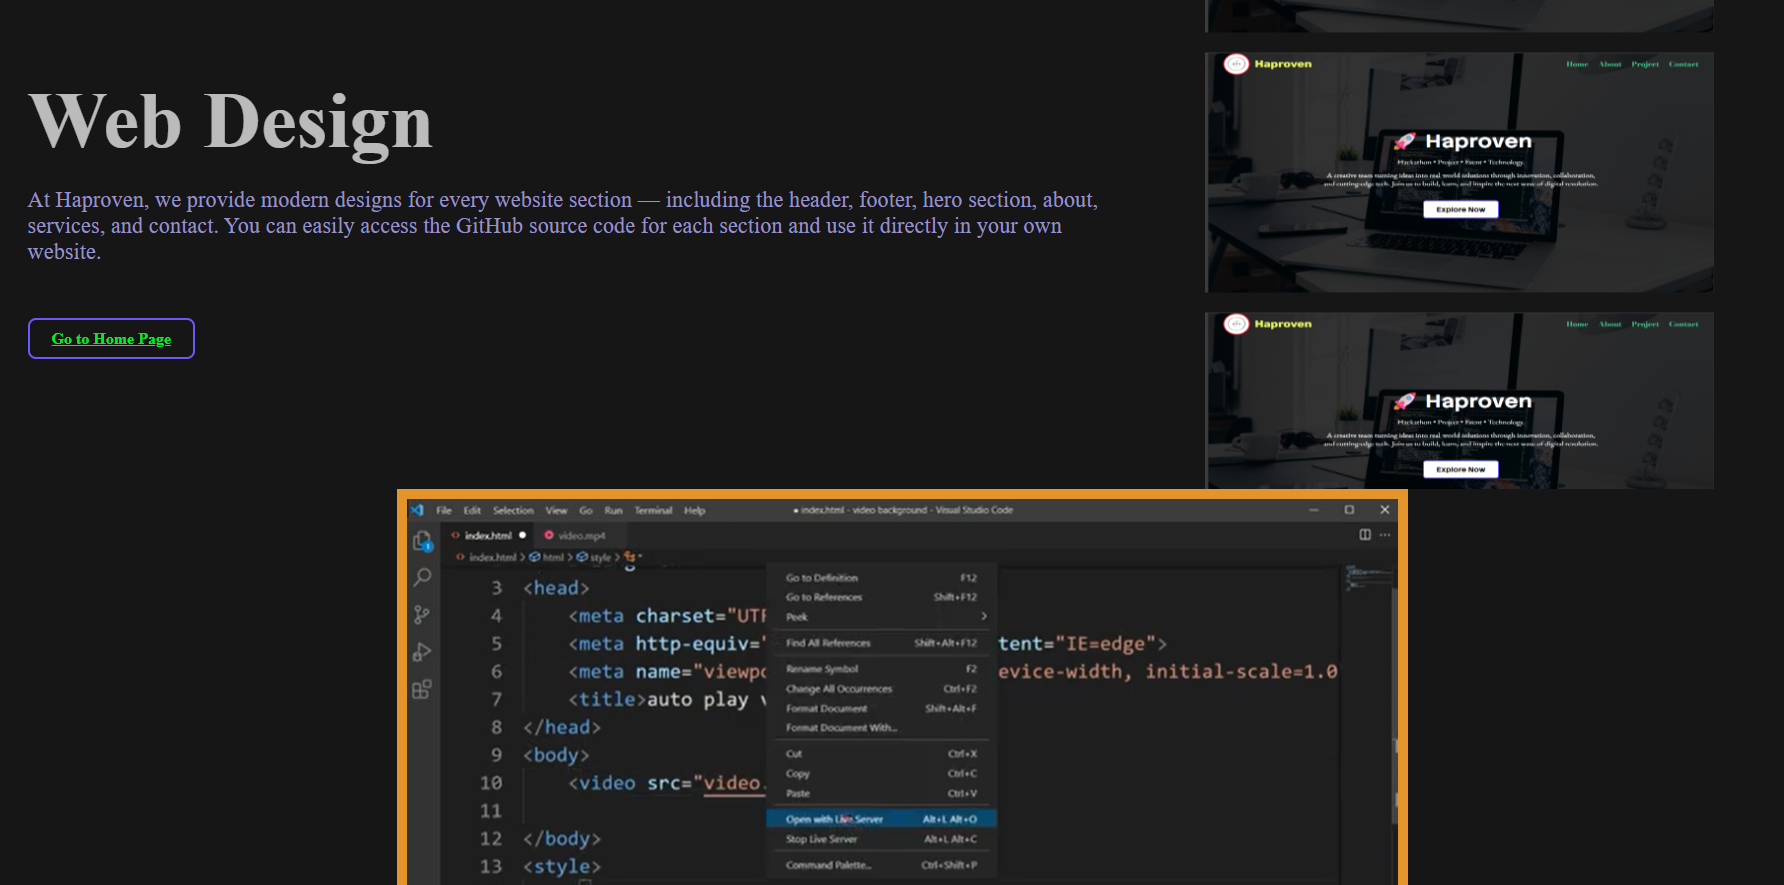Open the Edit menu in VS Code
The image size is (1784, 885).
click(x=472, y=510)
